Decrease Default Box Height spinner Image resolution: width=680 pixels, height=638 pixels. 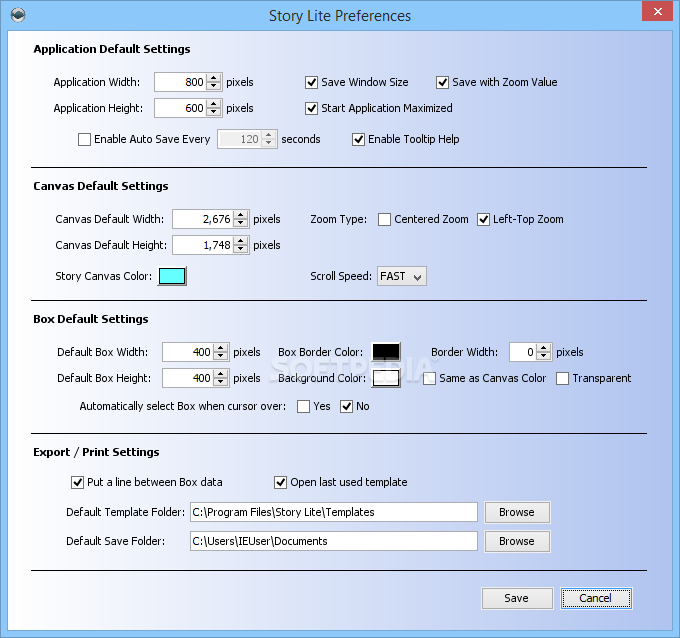coord(220,382)
